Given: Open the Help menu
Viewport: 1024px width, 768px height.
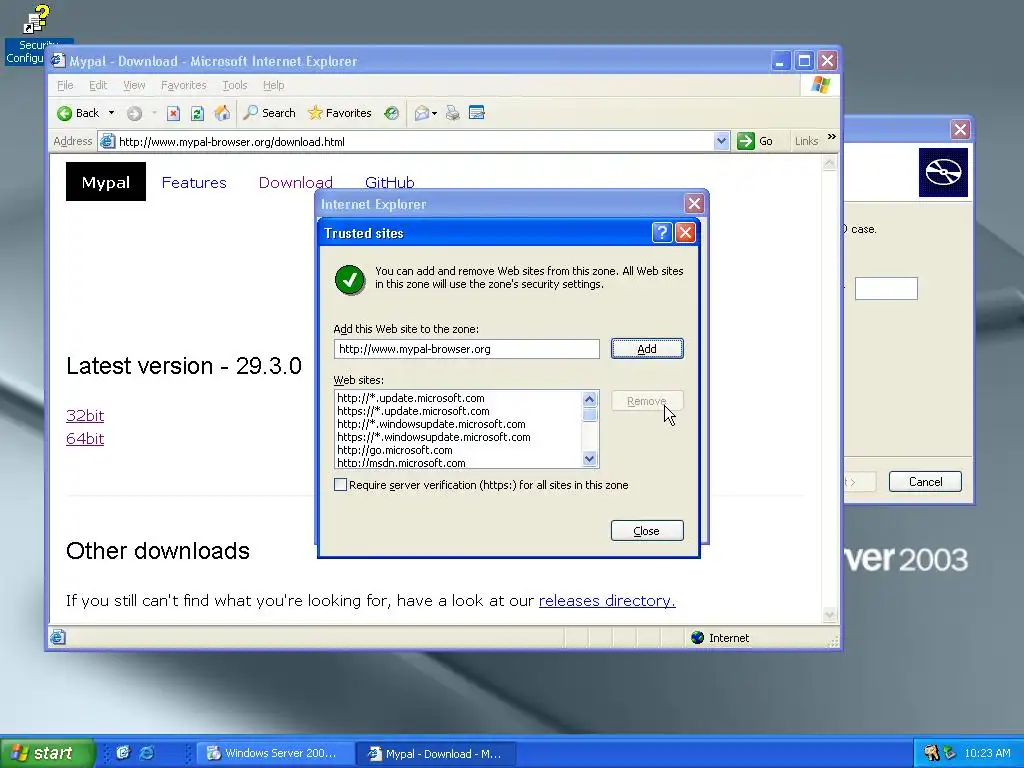Looking at the screenshot, I should coord(273,85).
